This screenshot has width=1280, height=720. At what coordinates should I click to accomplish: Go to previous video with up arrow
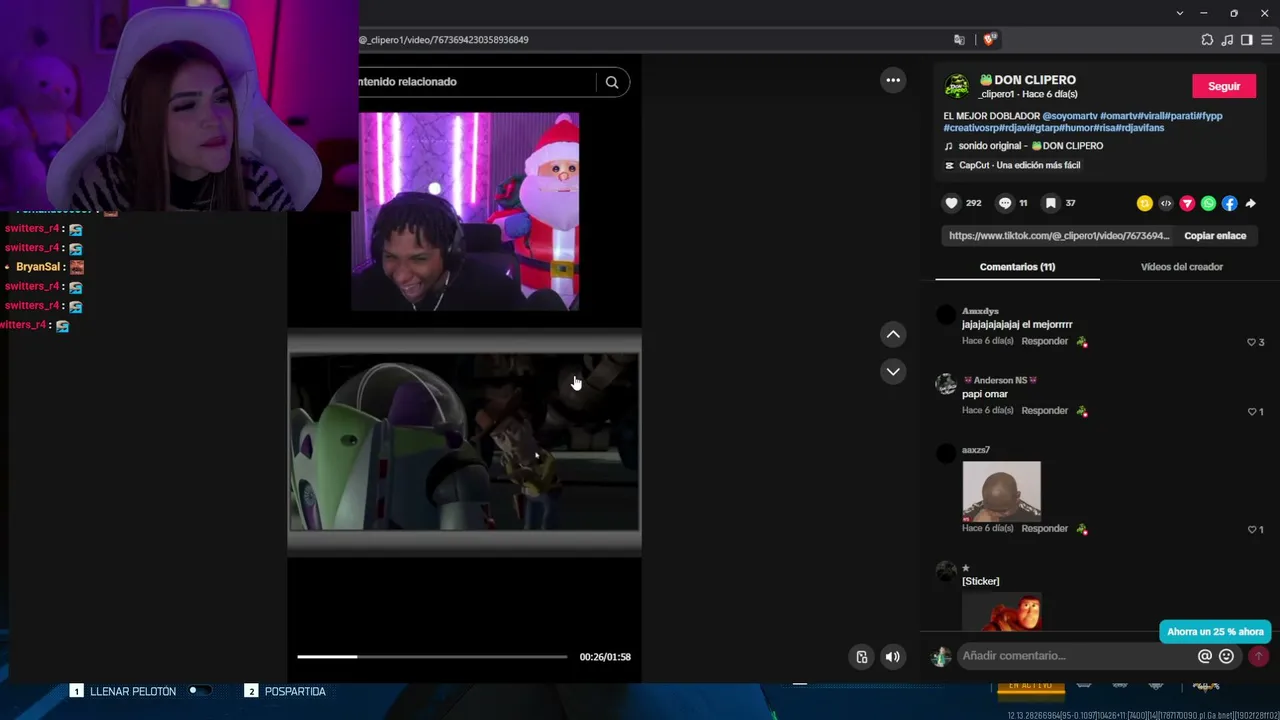click(893, 334)
